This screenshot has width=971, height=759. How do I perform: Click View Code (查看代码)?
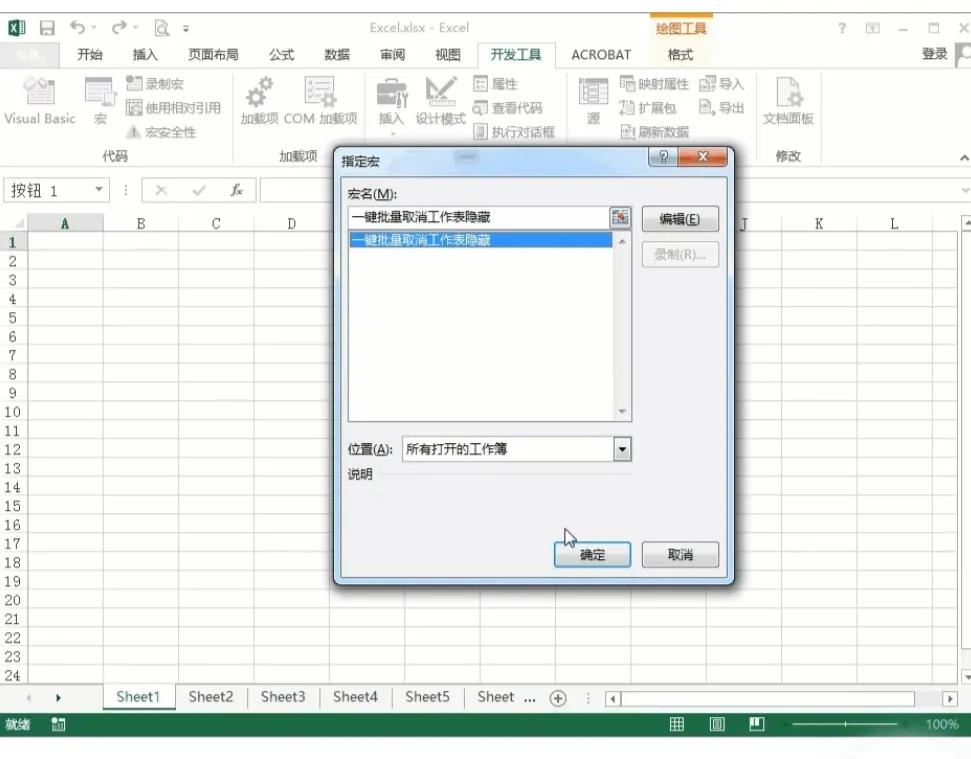coord(507,108)
